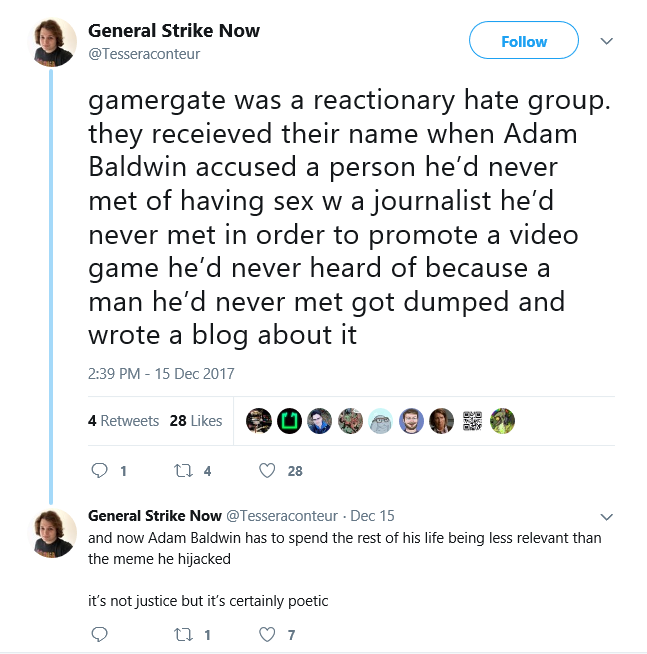Open the QR code avatar liker profile
The image size is (647, 654).
pos(472,421)
